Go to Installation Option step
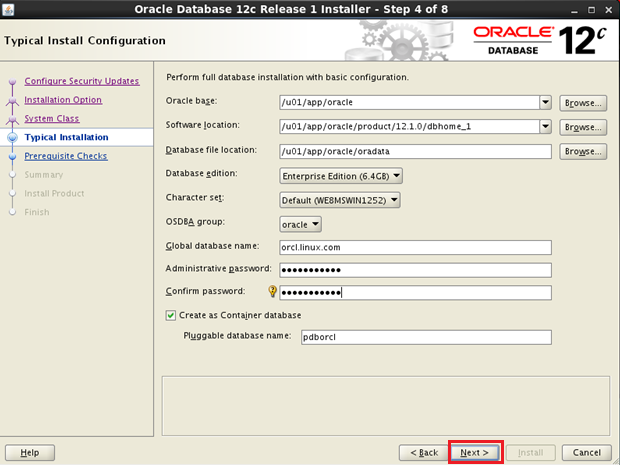620x465 pixels. (63, 100)
